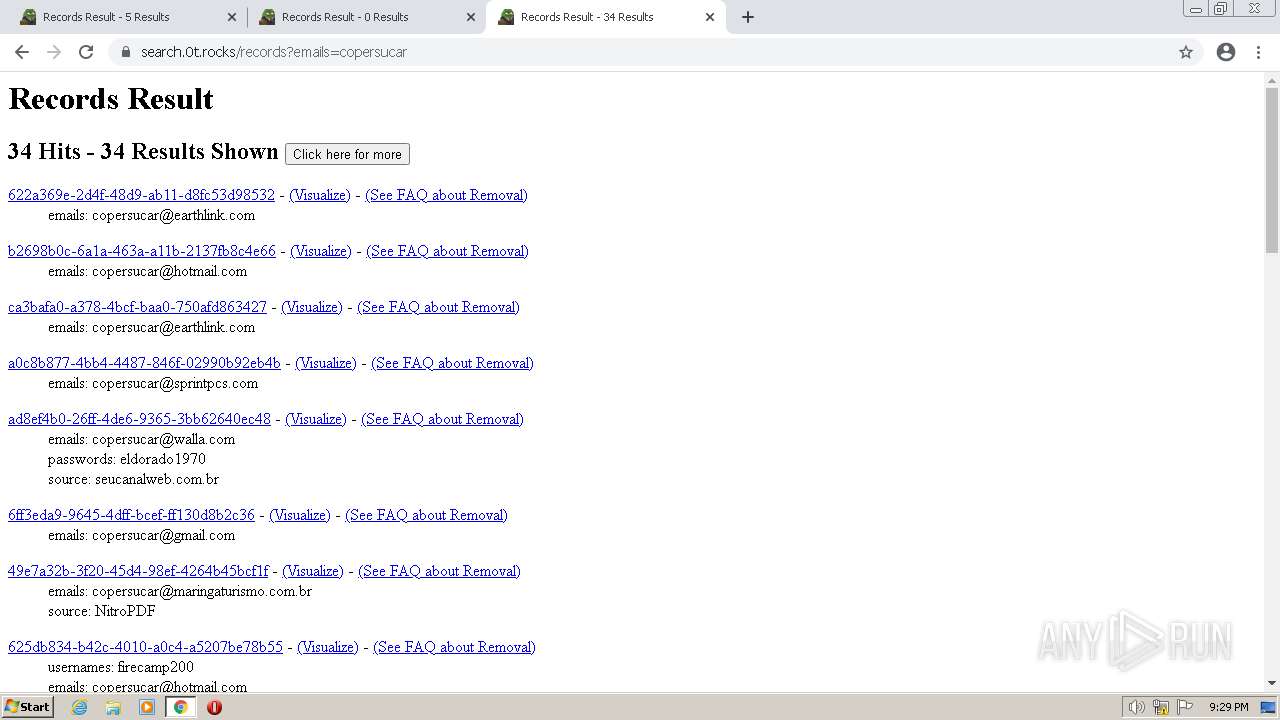Open record 6ff3eda9-9645-4dff-bcef-ff130d8b2c36
Viewport: 1280px width, 720px height.
(131, 515)
